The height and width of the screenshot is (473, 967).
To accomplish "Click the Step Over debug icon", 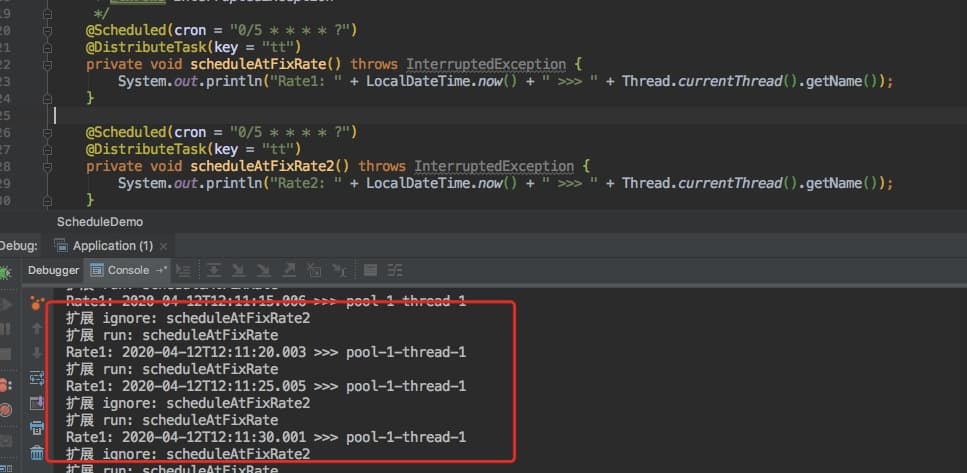I will tap(214, 270).
